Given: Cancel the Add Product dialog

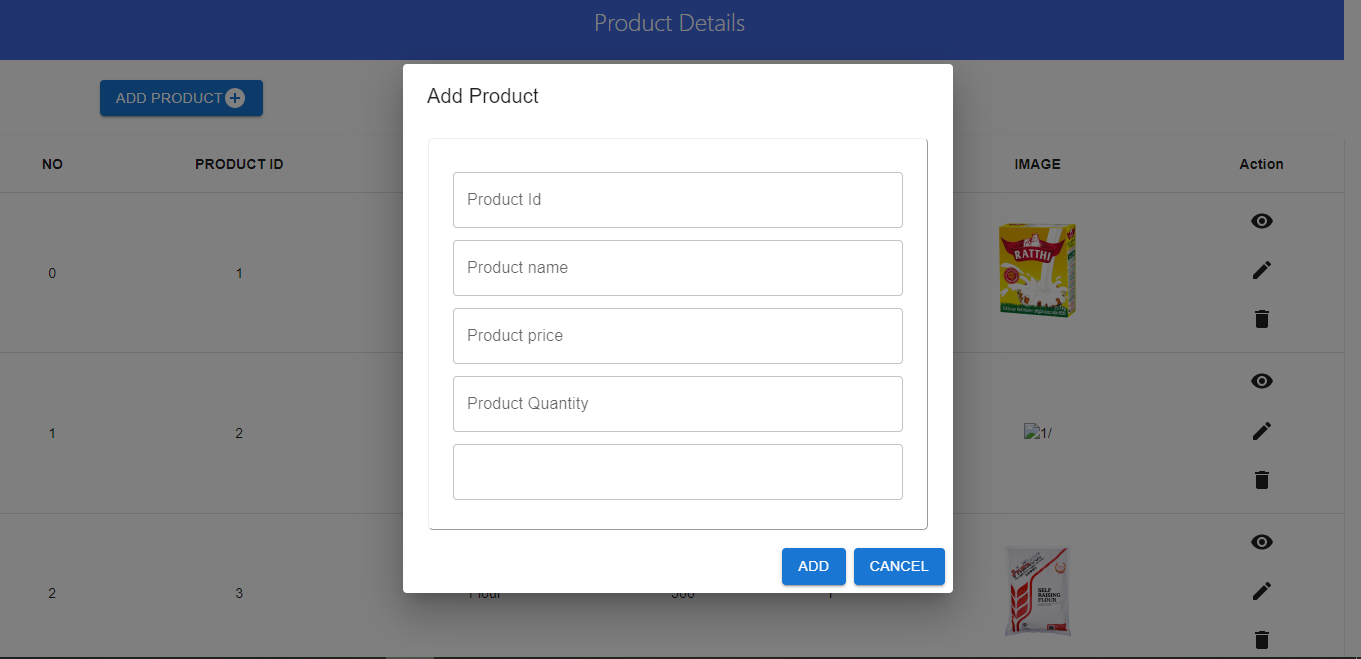Looking at the screenshot, I should pyautogui.click(x=898, y=566).
